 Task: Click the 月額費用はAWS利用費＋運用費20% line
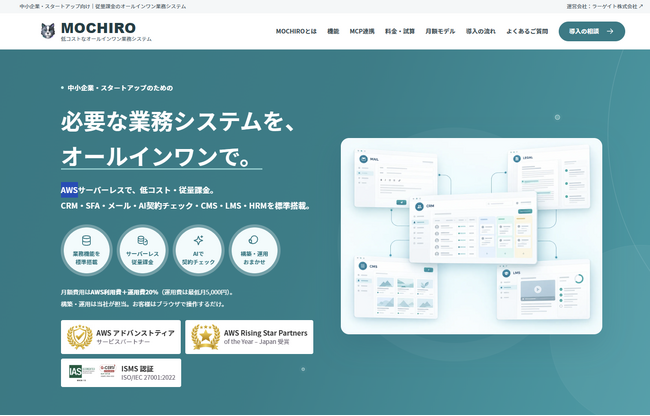pyautogui.click(x=147, y=292)
